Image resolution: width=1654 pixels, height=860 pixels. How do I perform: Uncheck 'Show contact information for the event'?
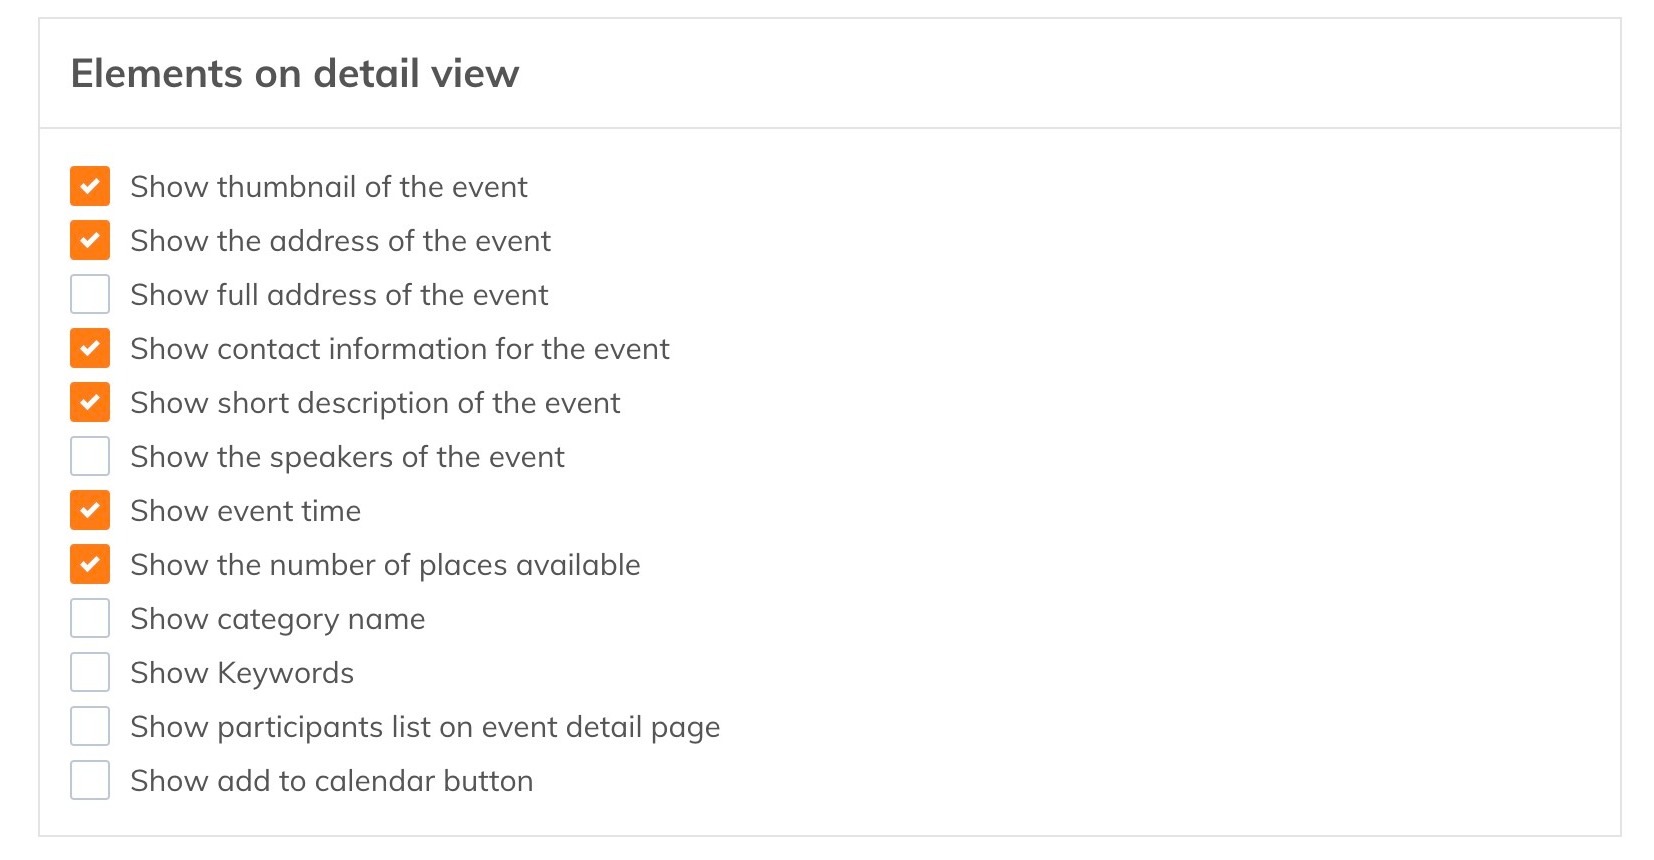pyautogui.click(x=89, y=348)
